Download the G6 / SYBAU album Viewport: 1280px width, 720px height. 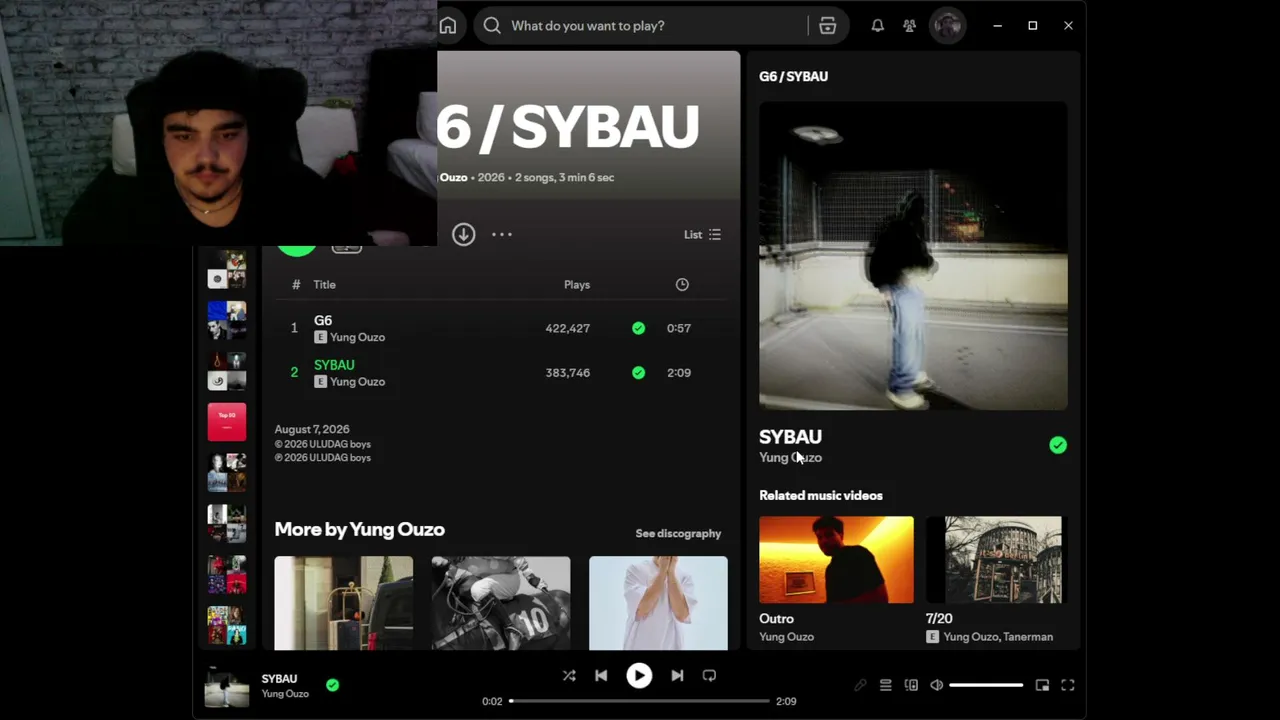click(x=463, y=234)
